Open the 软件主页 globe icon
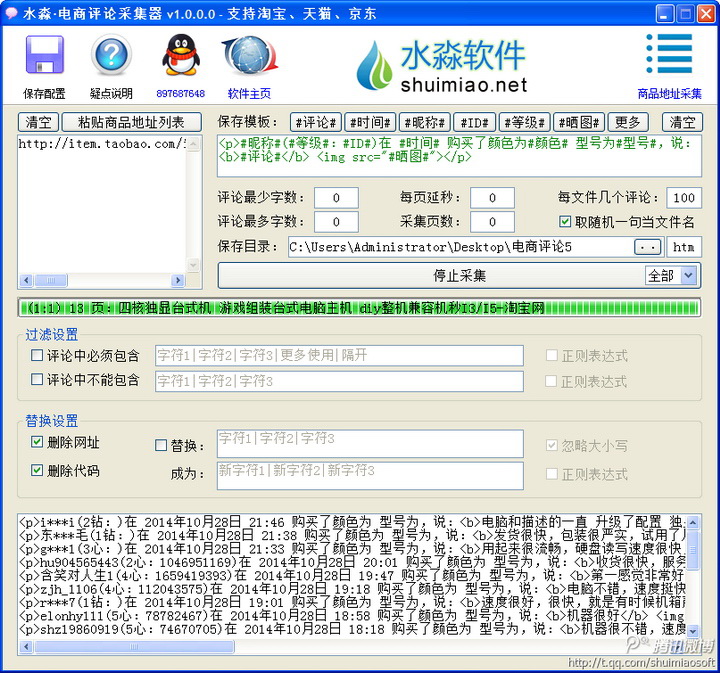The width and height of the screenshot is (720, 673). [249, 56]
